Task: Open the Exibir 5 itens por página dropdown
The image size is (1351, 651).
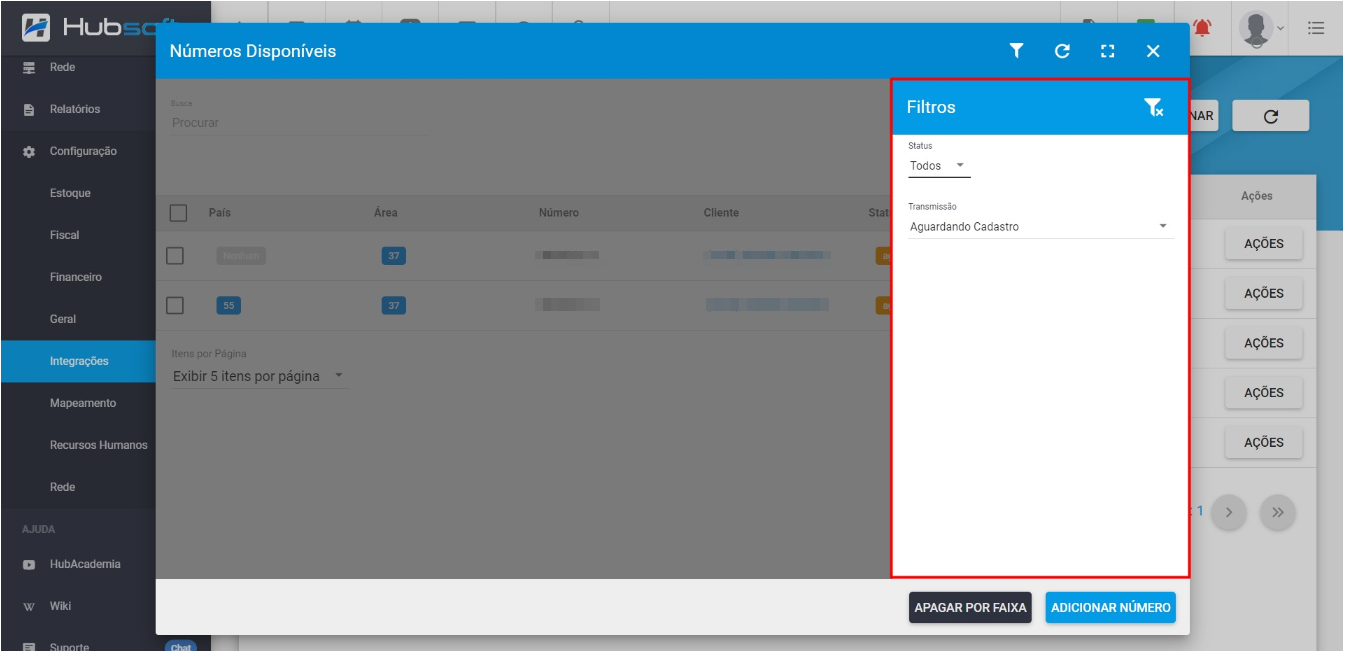Action: (259, 377)
